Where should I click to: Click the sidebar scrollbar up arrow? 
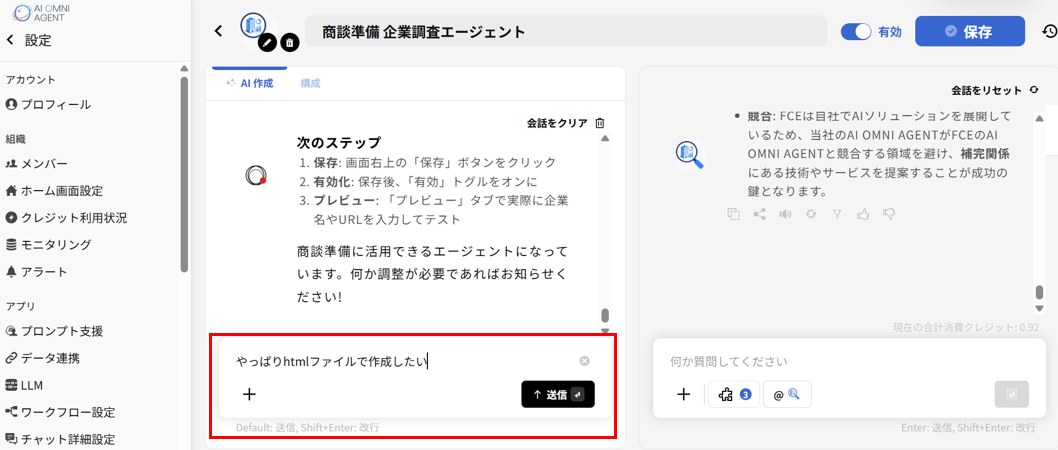pyautogui.click(x=184, y=68)
